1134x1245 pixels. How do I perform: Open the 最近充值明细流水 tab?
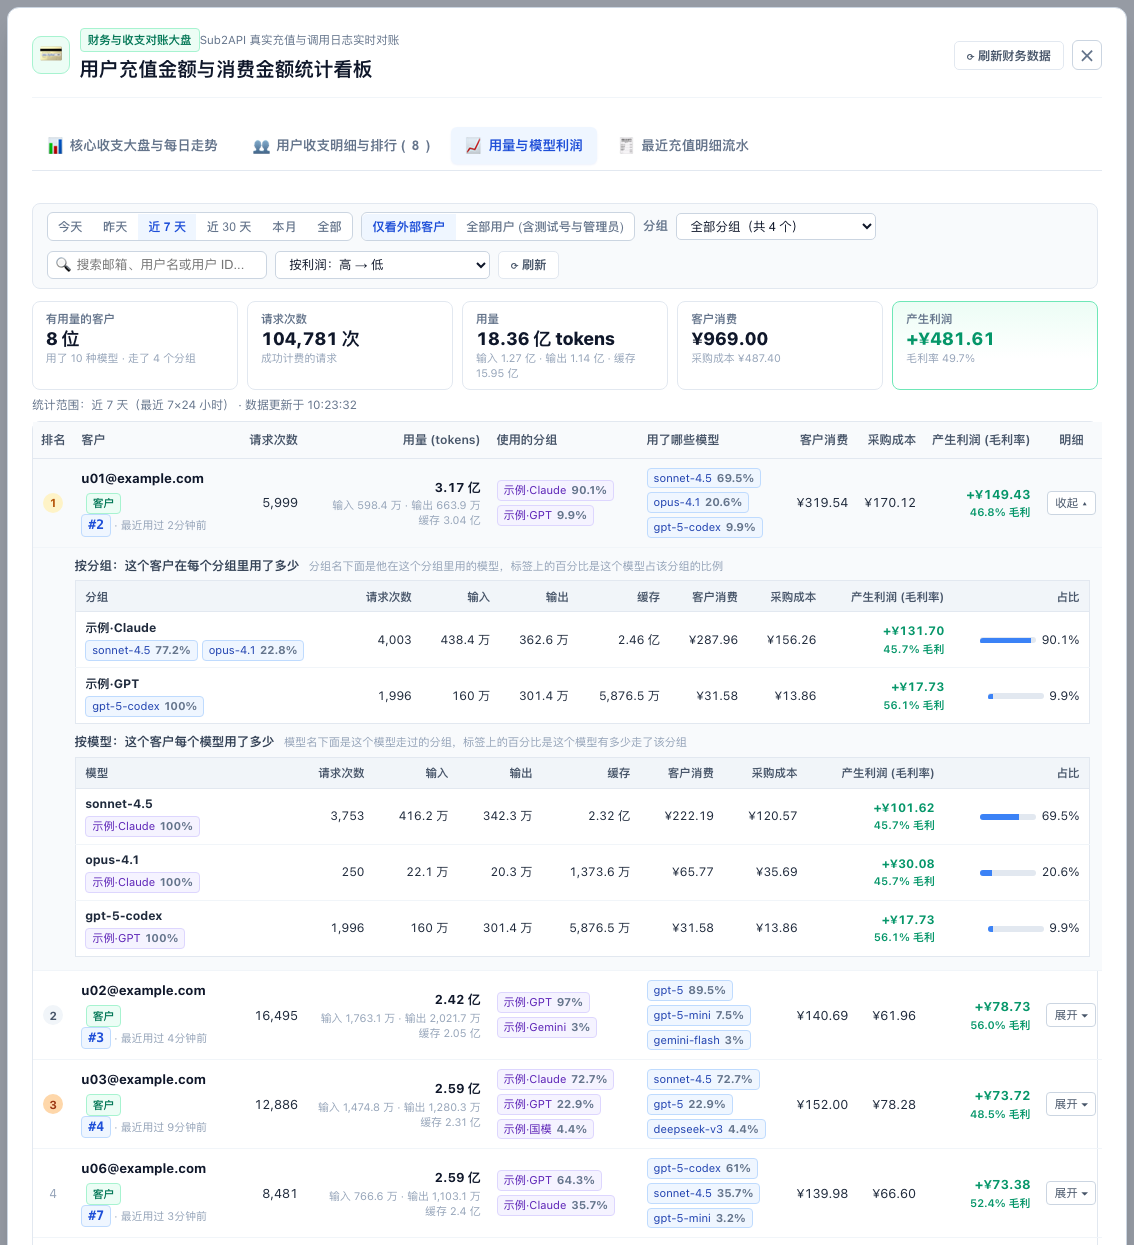click(x=683, y=146)
